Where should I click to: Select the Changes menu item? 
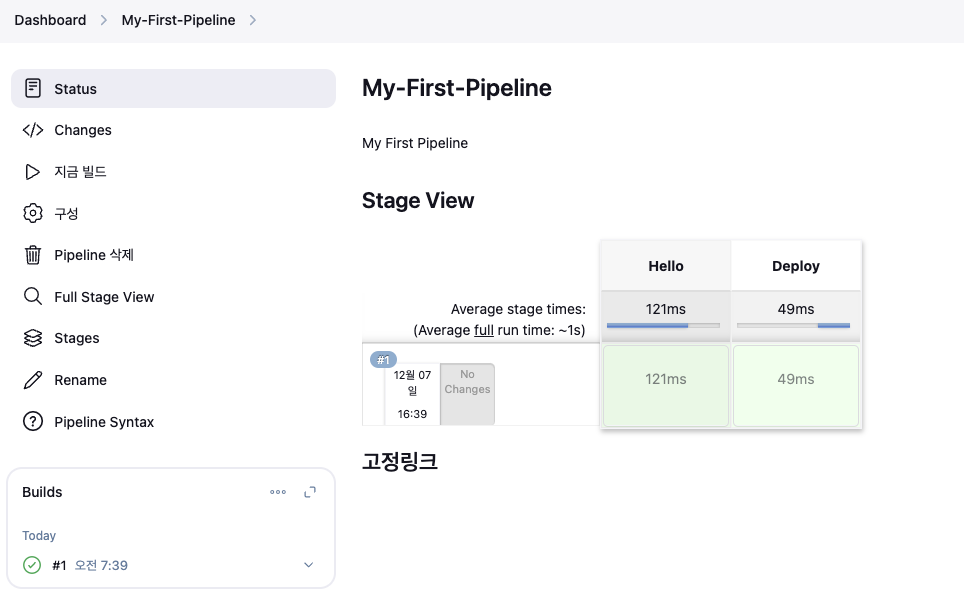pyautogui.click(x=83, y=130)
